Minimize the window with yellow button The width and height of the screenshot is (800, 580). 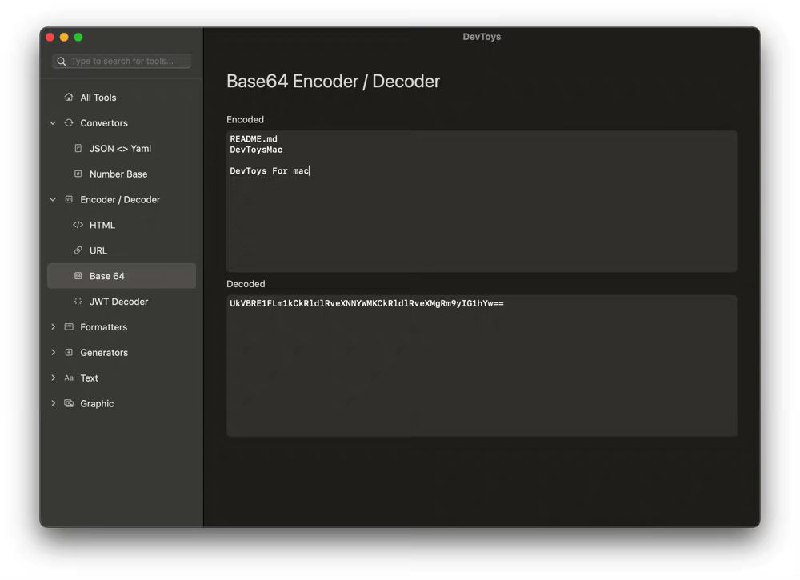click(x=64, y=37)
